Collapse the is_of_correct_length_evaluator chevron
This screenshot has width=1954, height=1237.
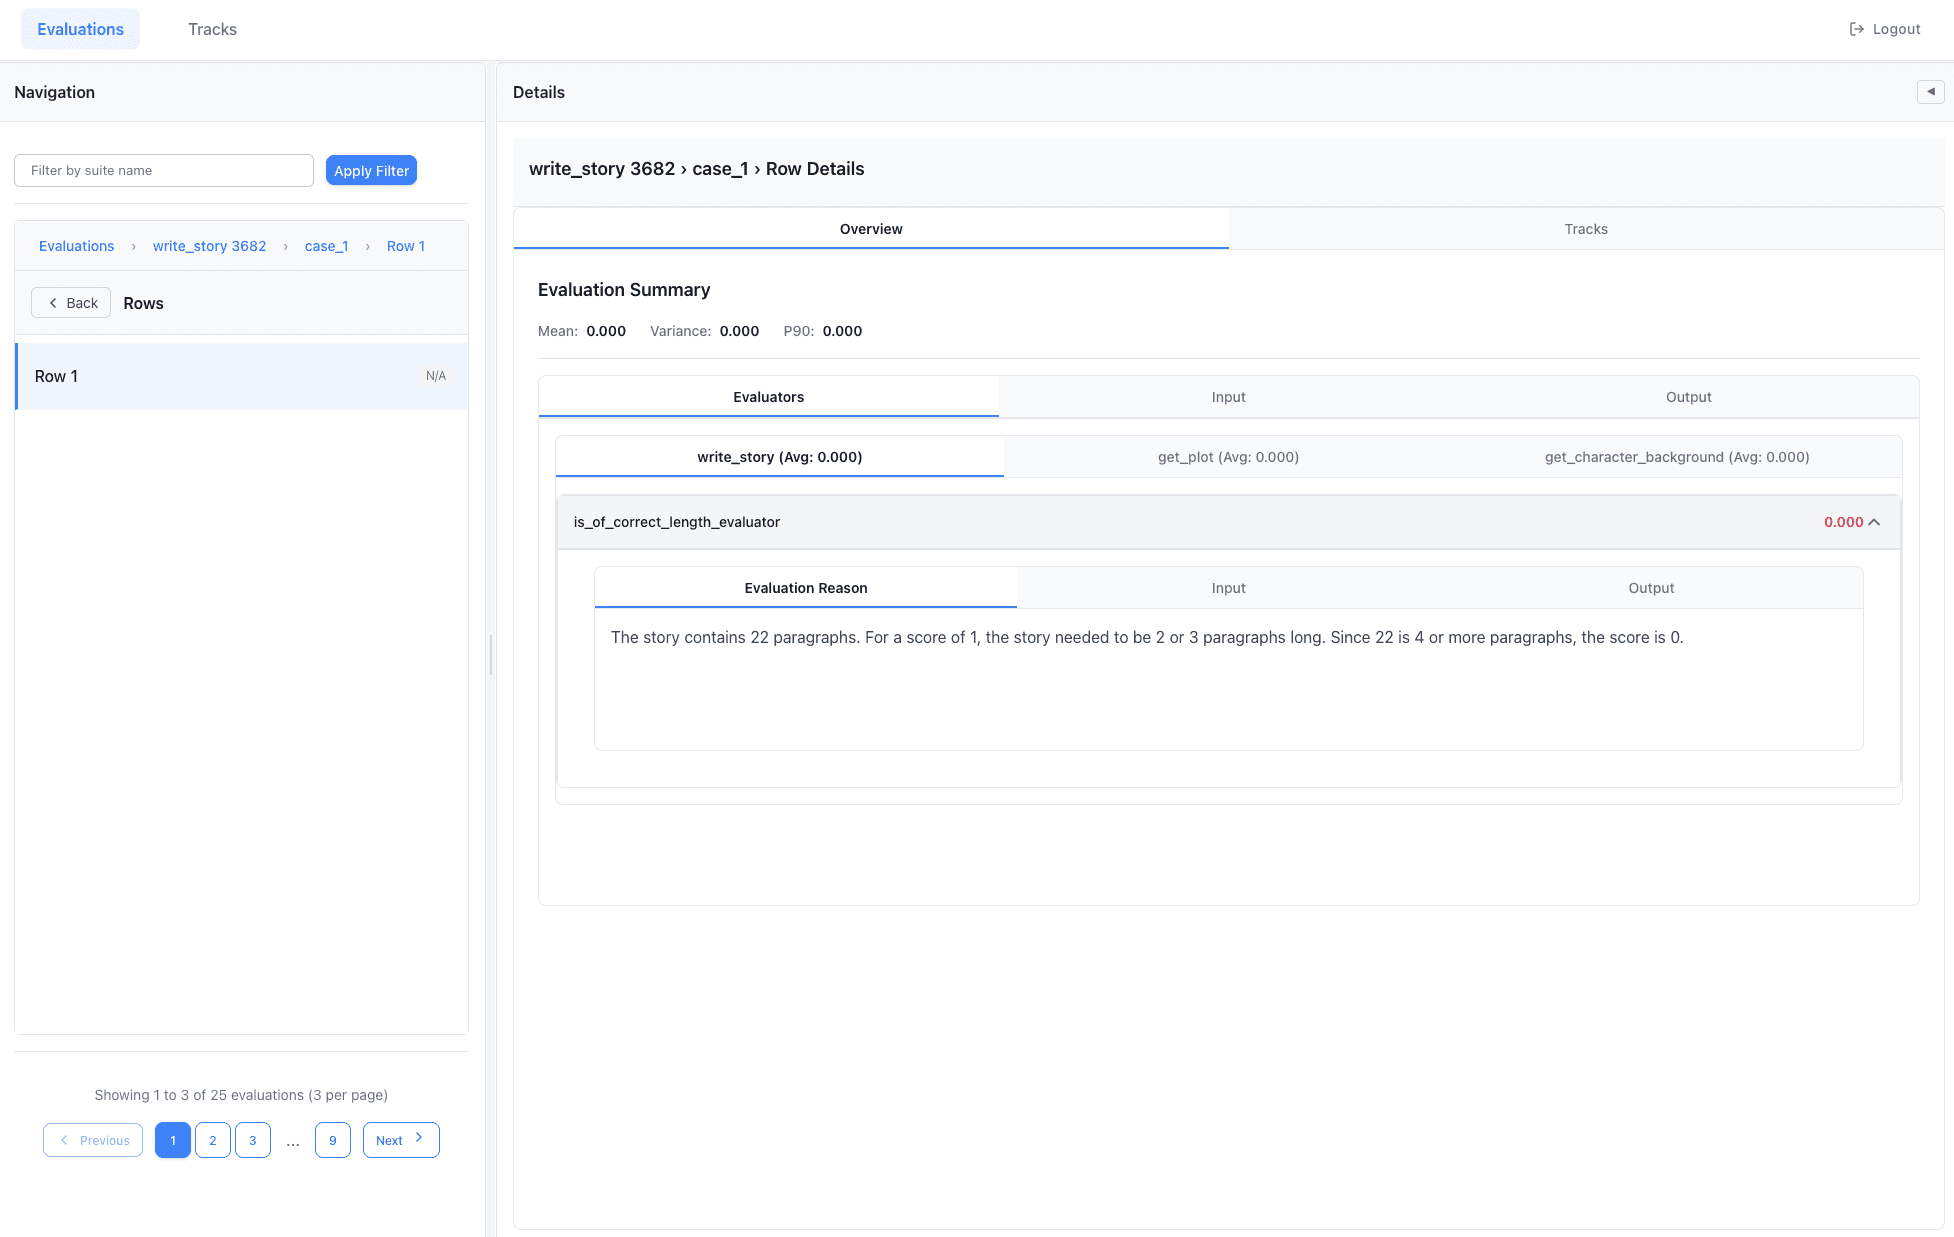point(1874,522)
